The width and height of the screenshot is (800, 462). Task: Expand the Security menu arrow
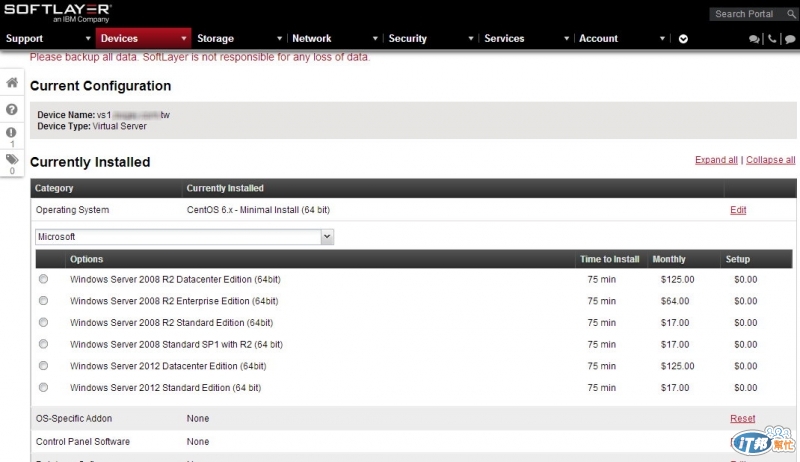click(x=471, y=39)
